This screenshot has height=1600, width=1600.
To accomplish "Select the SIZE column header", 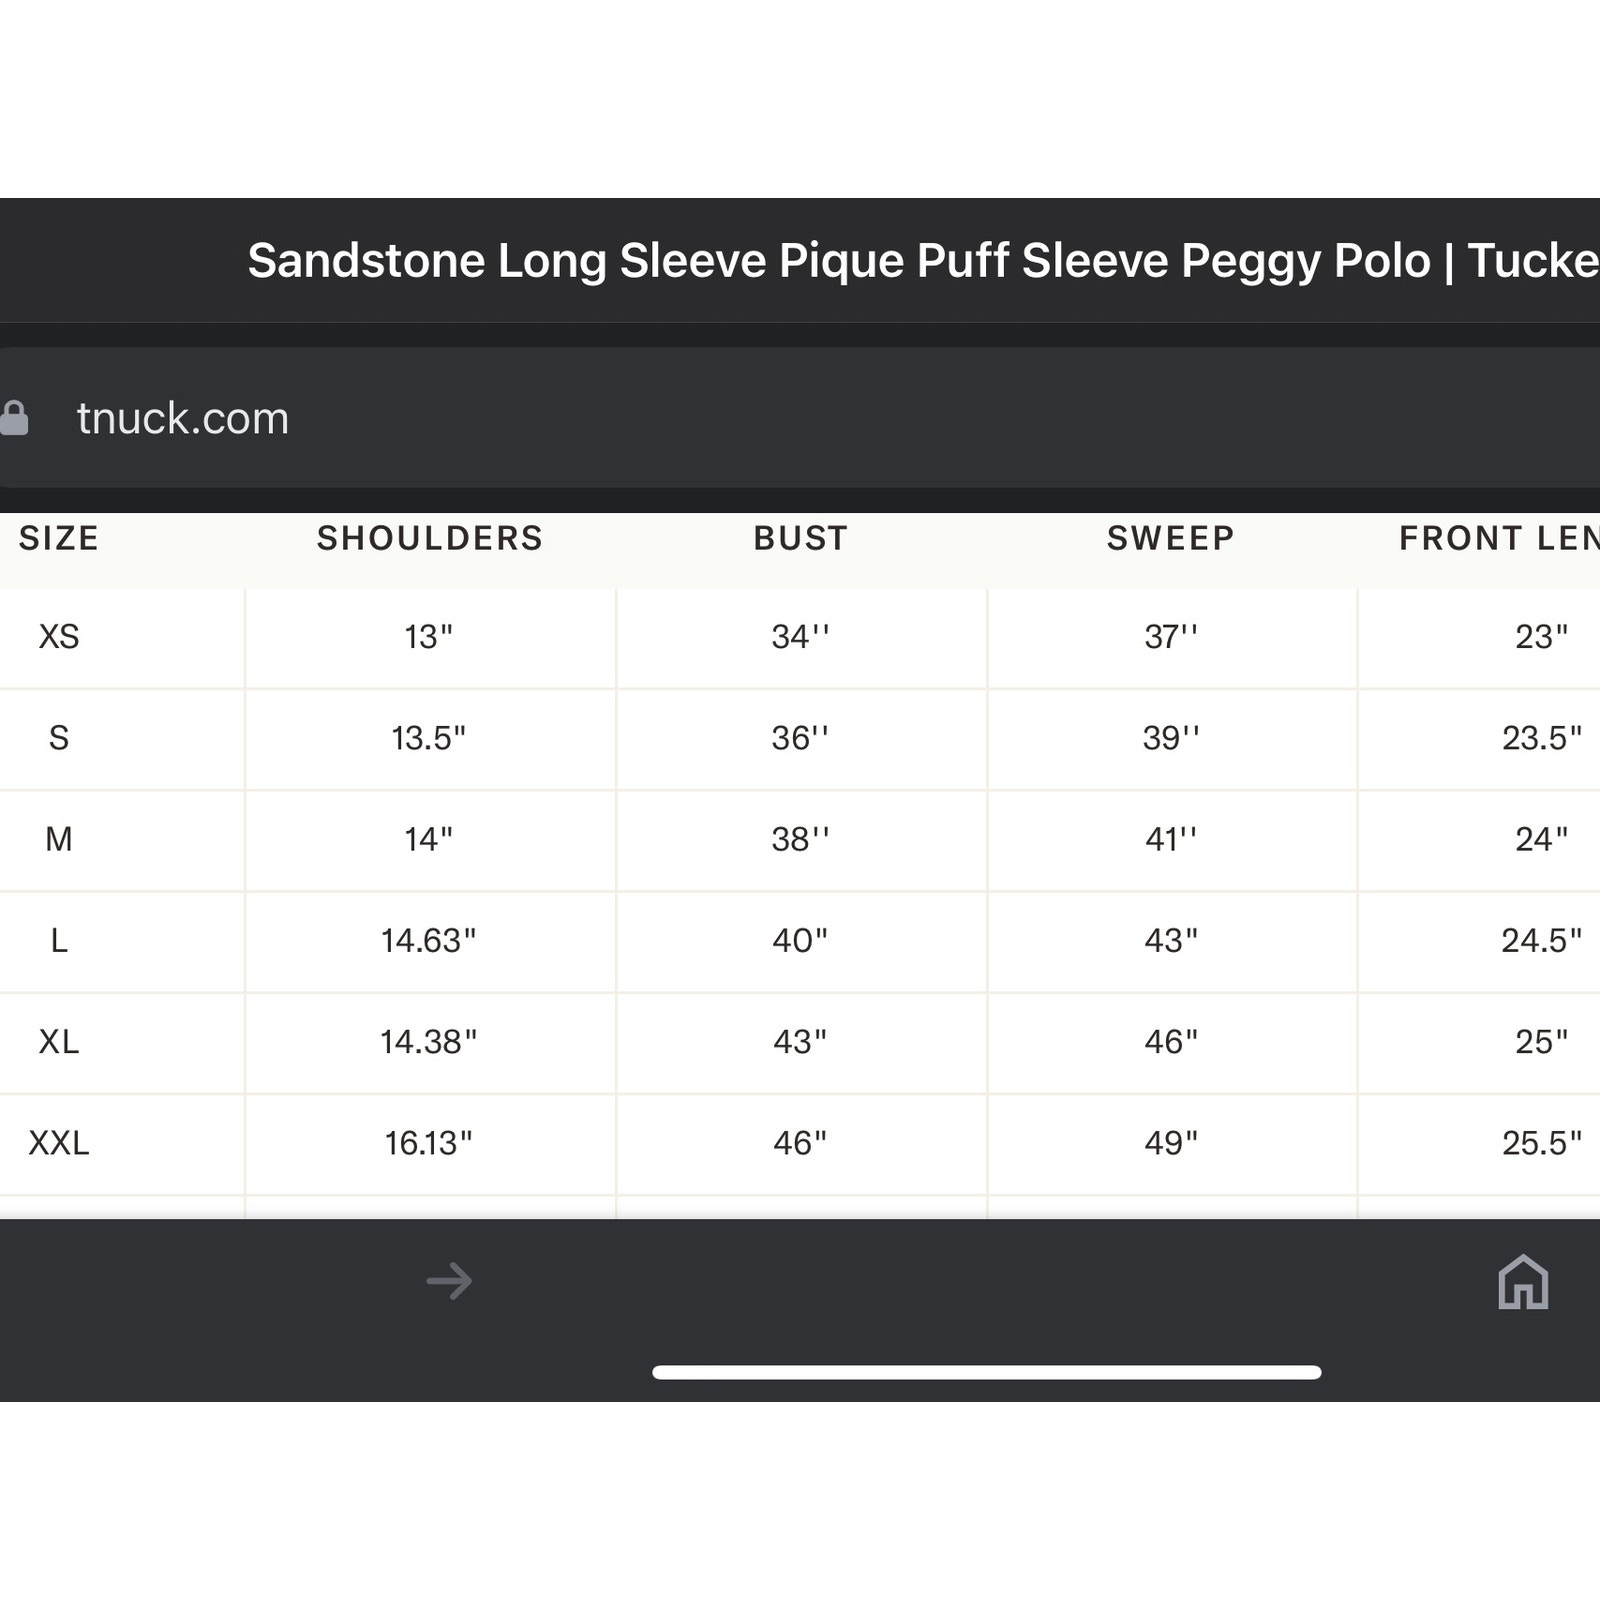I will click(59, 539).
